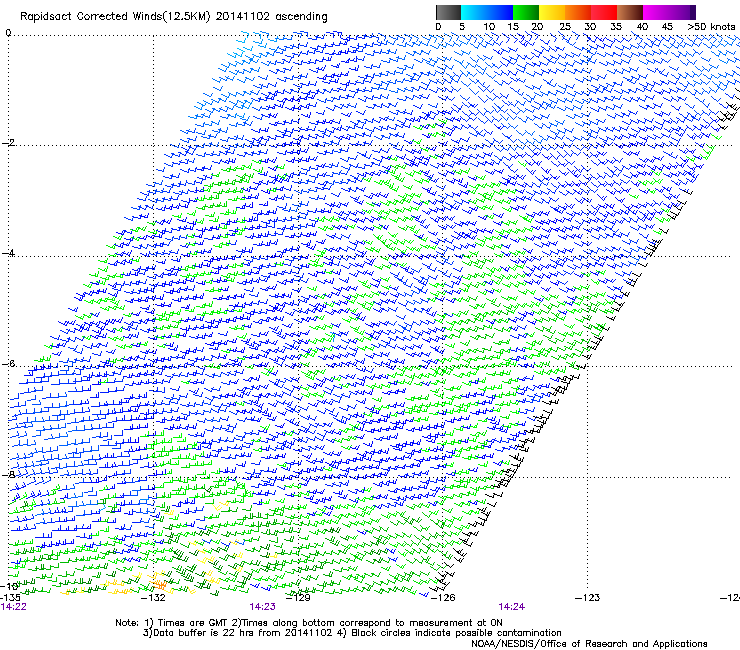740x650 pixels.
Task: Click the green 15-20 knots color segment
Action: (x=526, y=12)
